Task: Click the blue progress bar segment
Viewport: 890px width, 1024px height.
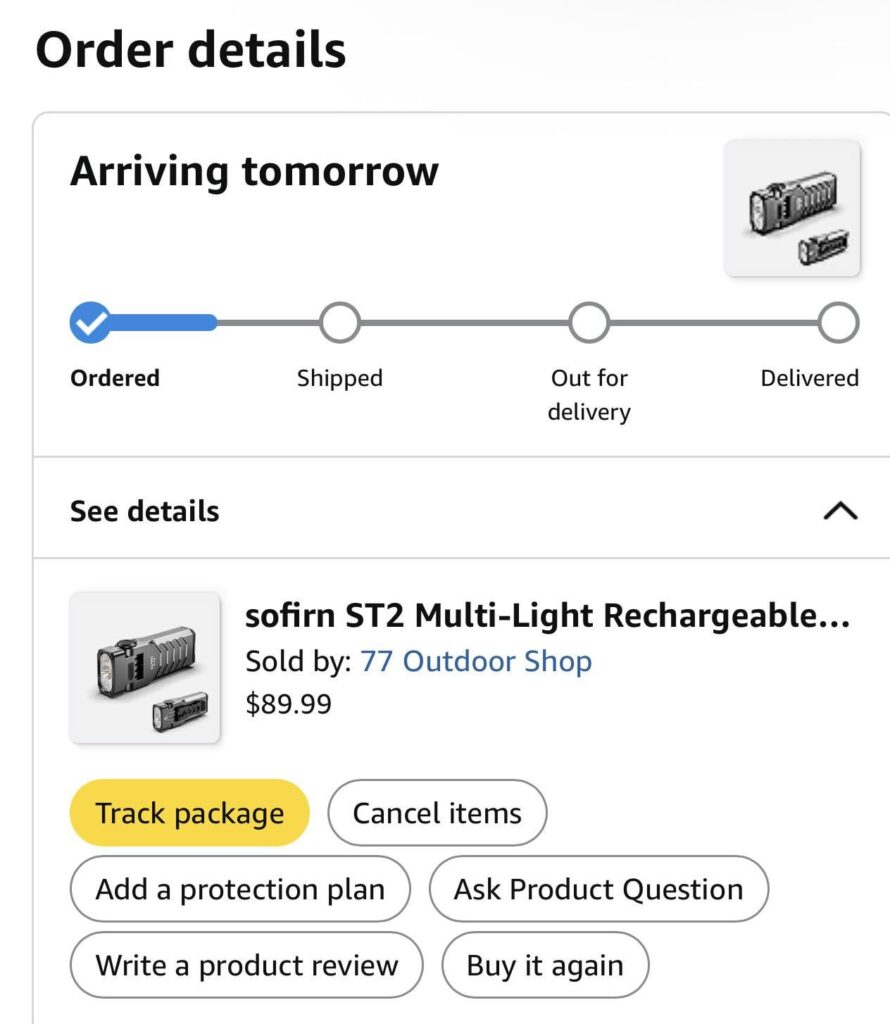Action: click(x=160, y=322)
